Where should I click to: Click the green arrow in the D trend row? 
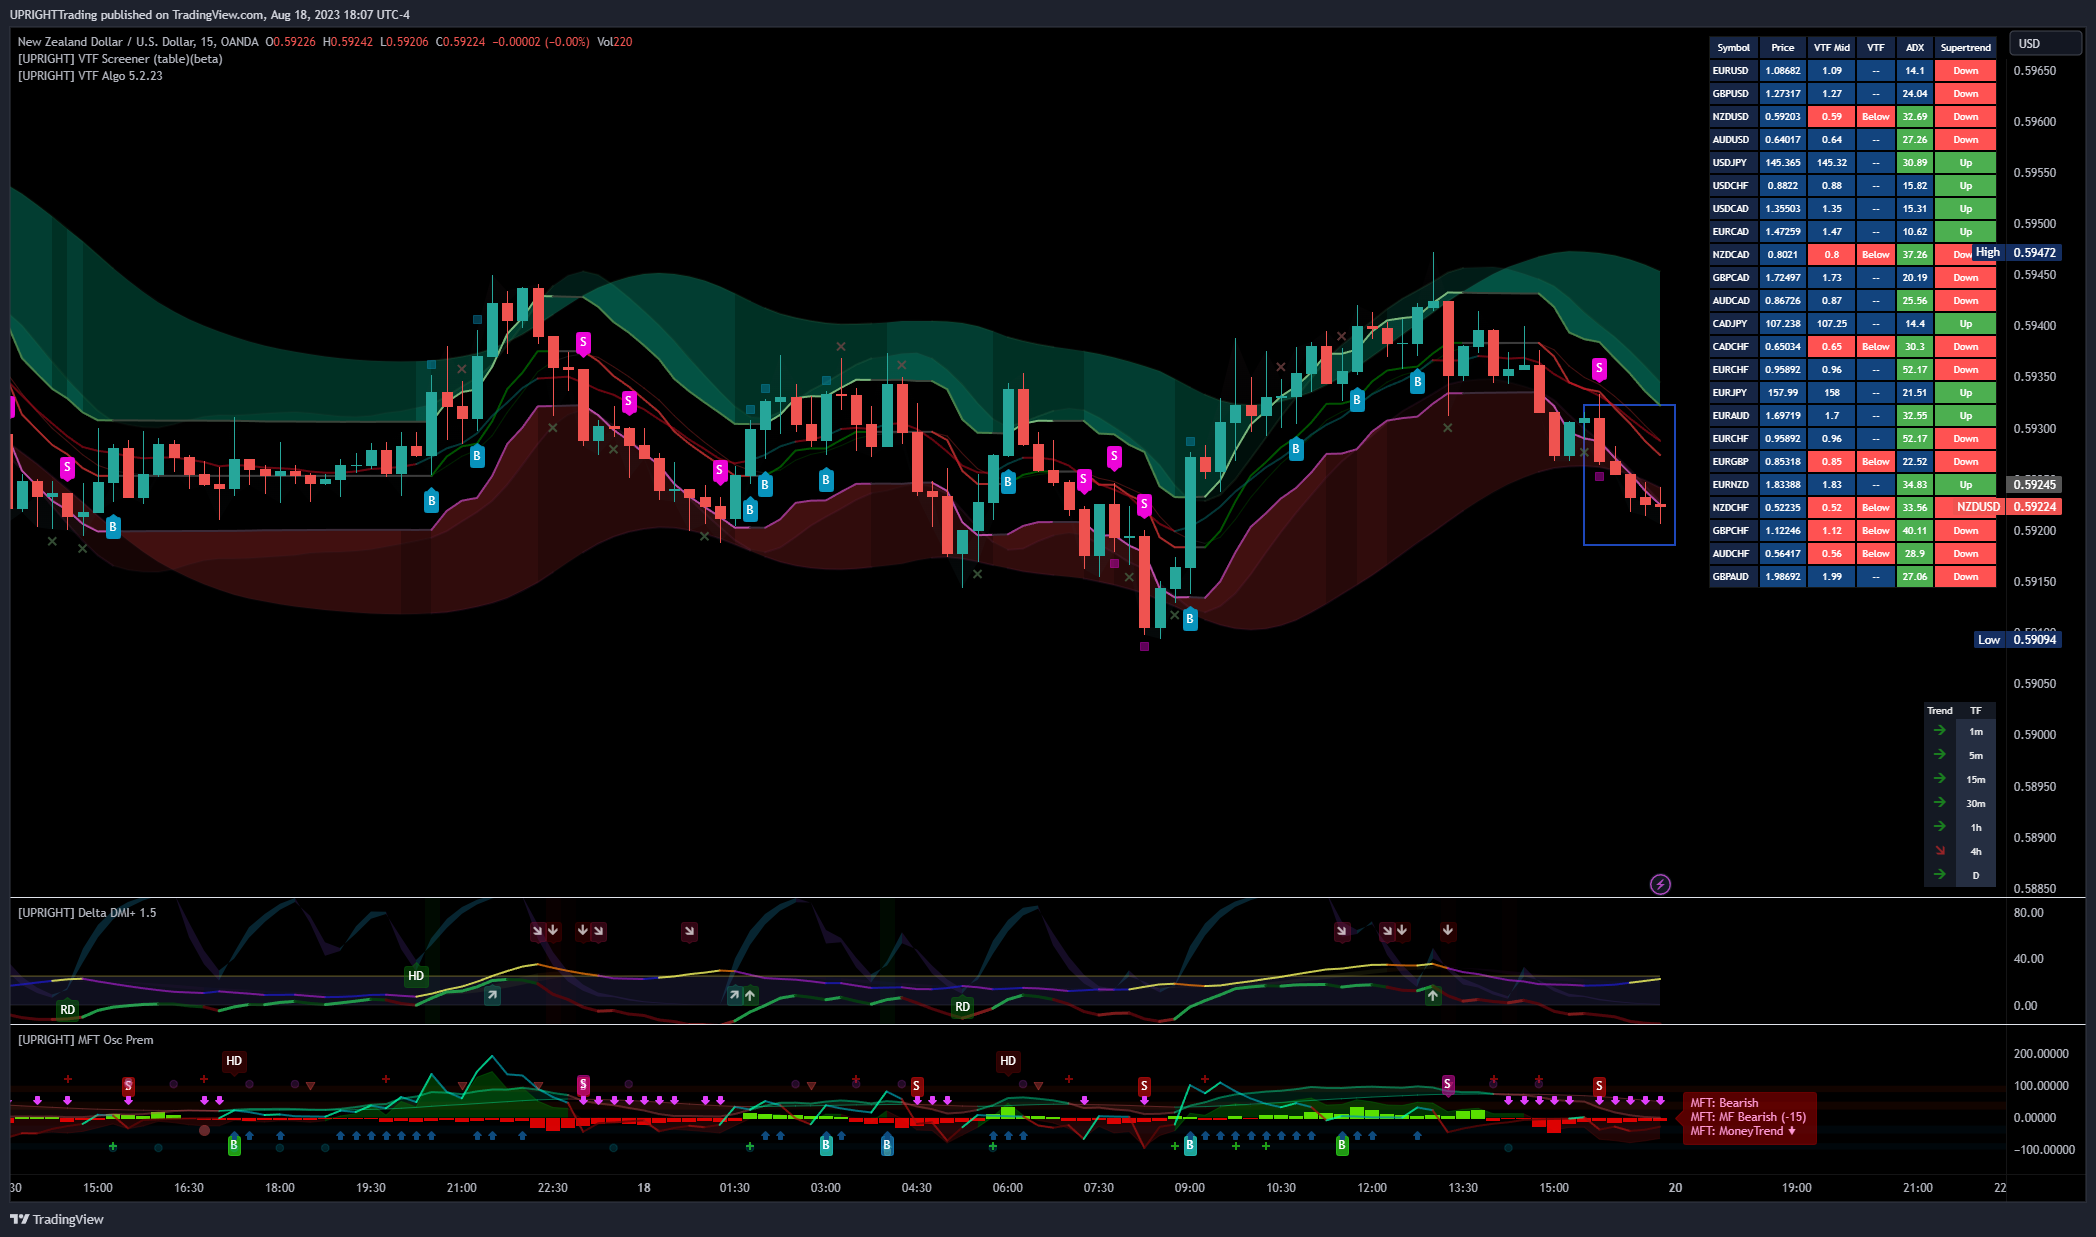[x=1940, y=875]
